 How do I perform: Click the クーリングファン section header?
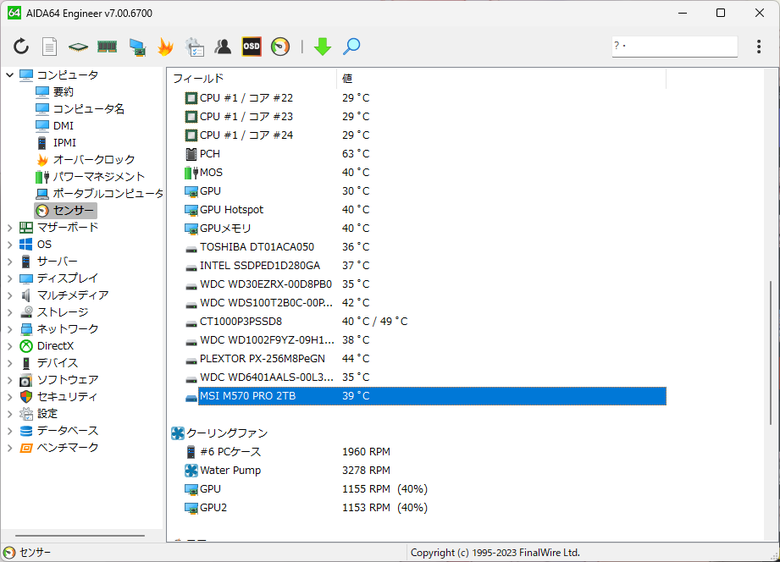coord(219,433)
